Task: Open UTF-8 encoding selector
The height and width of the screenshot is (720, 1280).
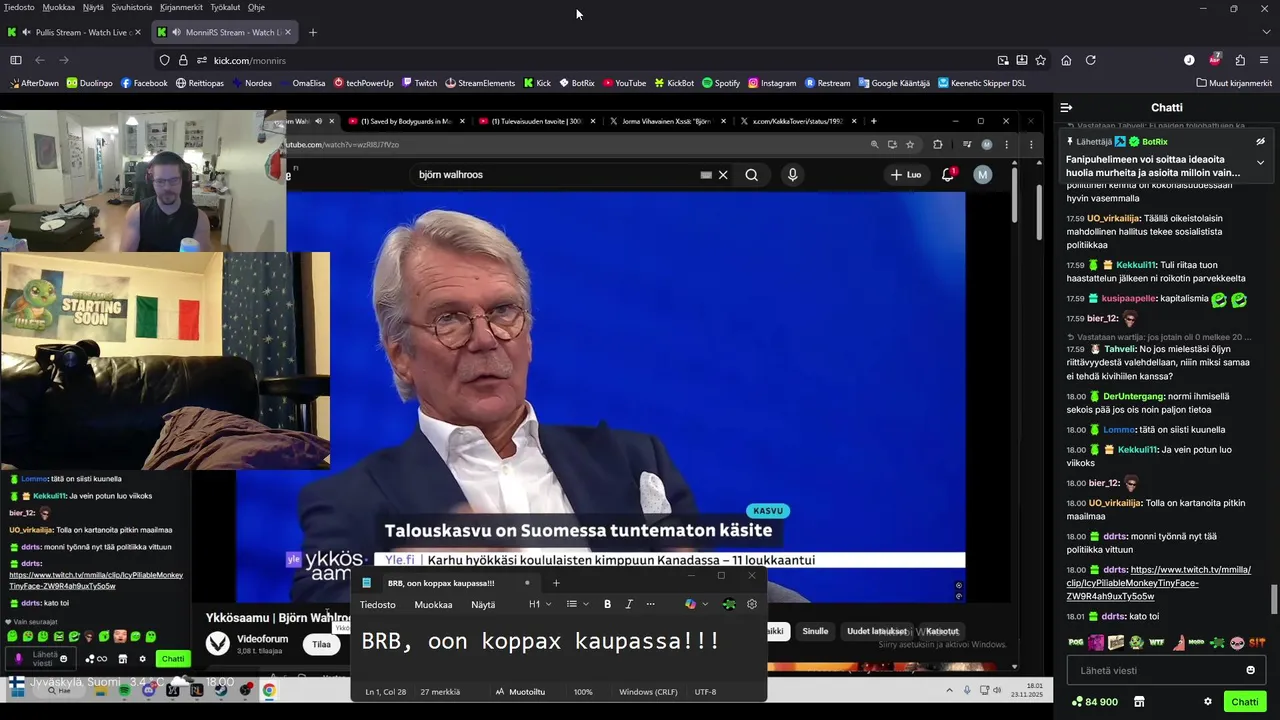Action: (x=705, y=692)
